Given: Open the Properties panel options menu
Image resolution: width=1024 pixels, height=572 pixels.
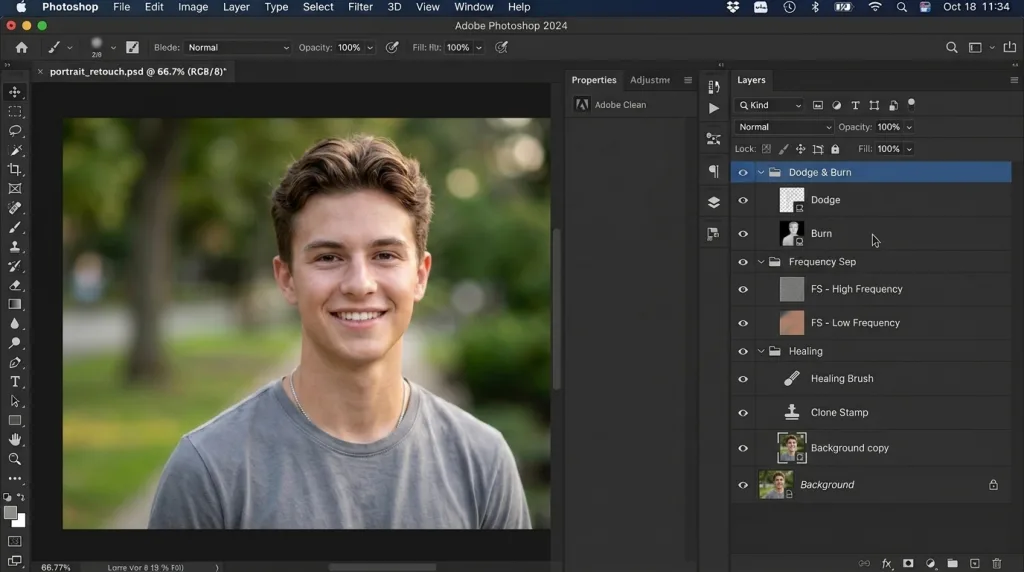Looking at the screenshot, I should pos(688,80).
